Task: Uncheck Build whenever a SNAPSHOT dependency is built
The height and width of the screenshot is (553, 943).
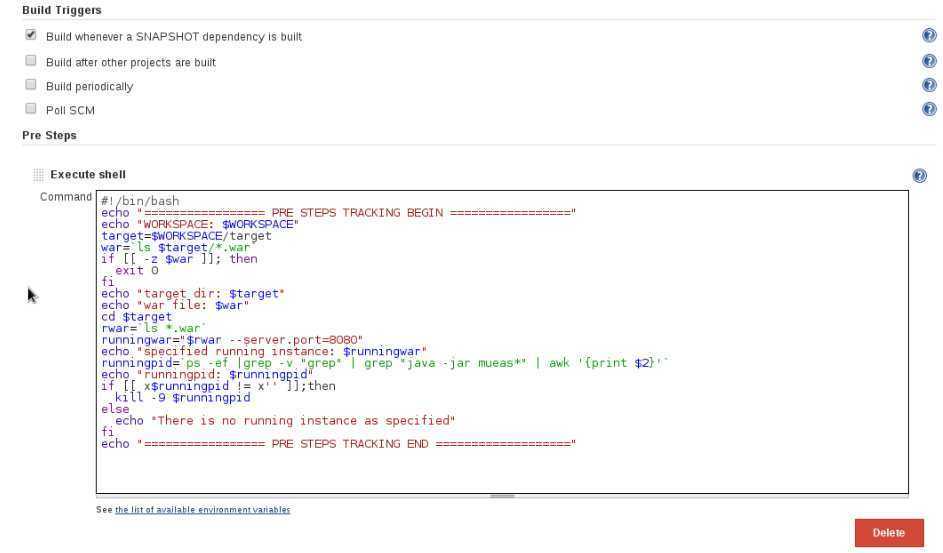Action: tap(31, 35)
